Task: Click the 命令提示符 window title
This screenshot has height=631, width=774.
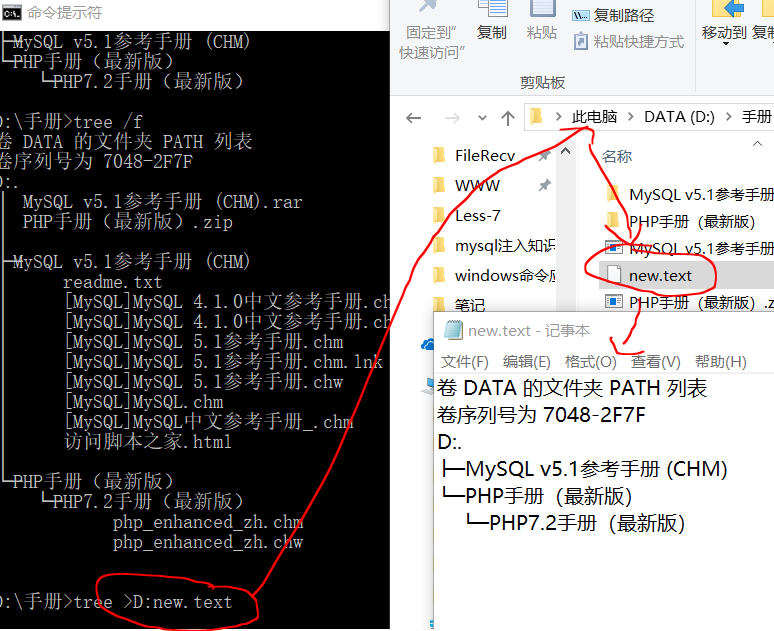Action: pyautogui.click(x=64, y=12)
